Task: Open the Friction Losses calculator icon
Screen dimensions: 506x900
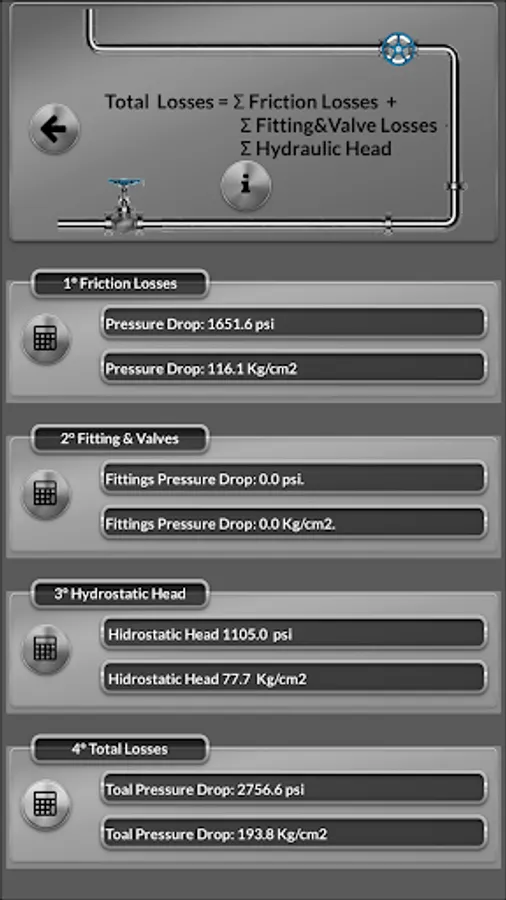Action: 46,339
